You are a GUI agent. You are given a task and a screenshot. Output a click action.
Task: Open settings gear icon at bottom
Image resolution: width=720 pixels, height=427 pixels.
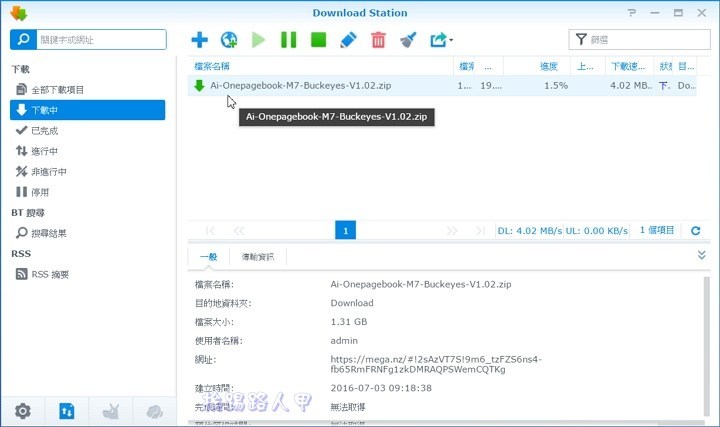pos(22,411)
